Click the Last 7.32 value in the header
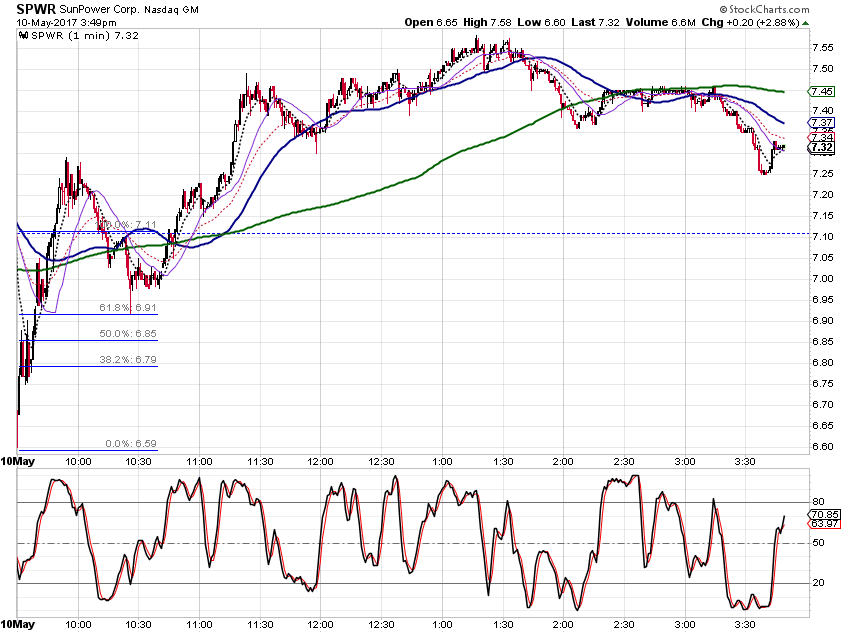The image size is (850, 633). (x=595, y=22)
